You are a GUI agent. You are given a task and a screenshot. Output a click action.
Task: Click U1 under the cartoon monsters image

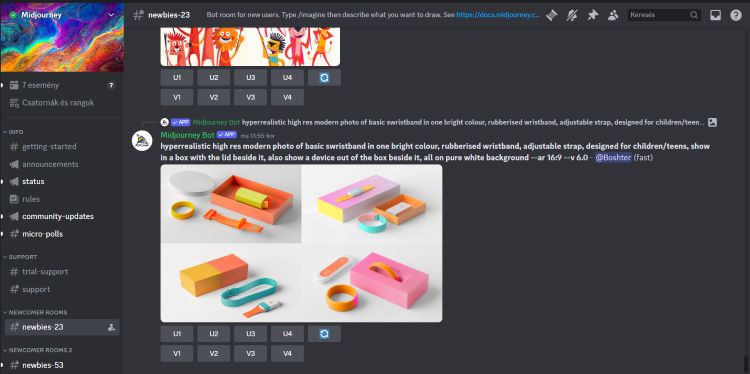176,77
